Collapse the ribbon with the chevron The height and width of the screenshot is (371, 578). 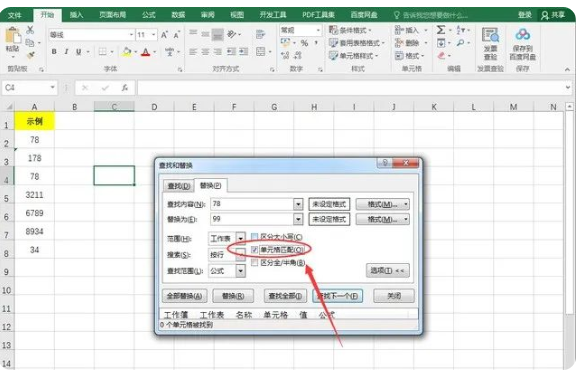tap(567, 69)
